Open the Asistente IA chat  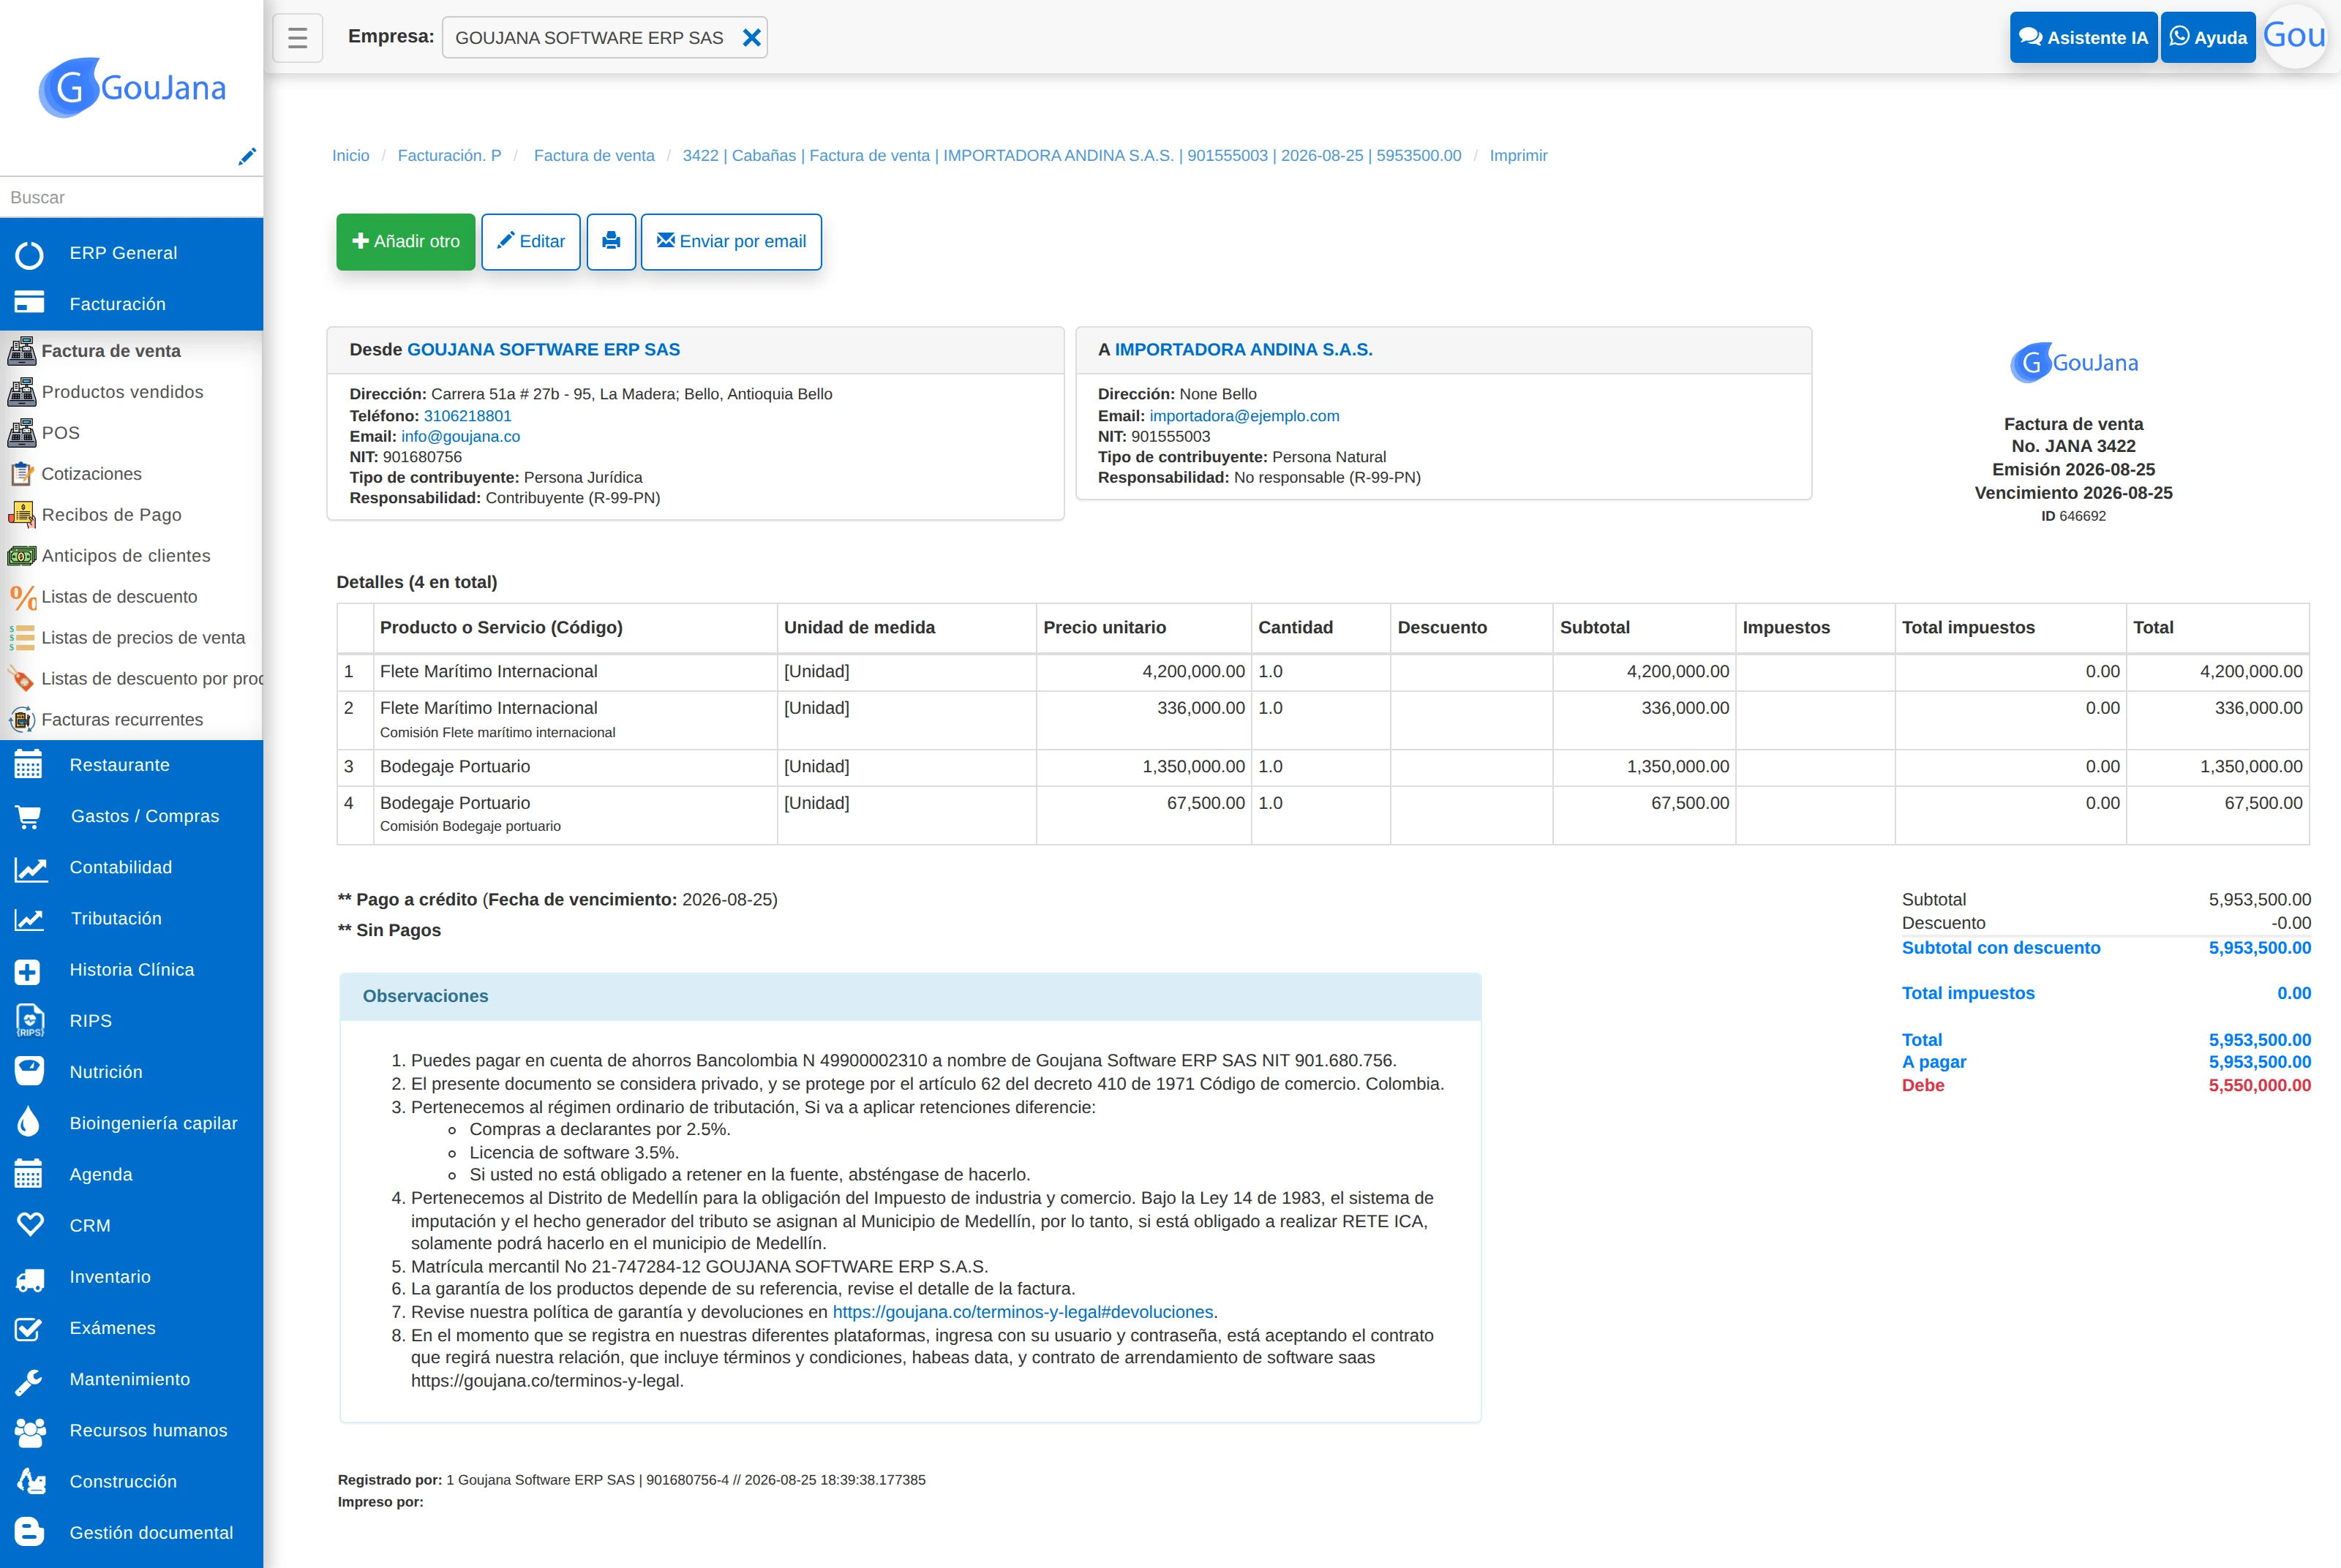click(2083, 38)
